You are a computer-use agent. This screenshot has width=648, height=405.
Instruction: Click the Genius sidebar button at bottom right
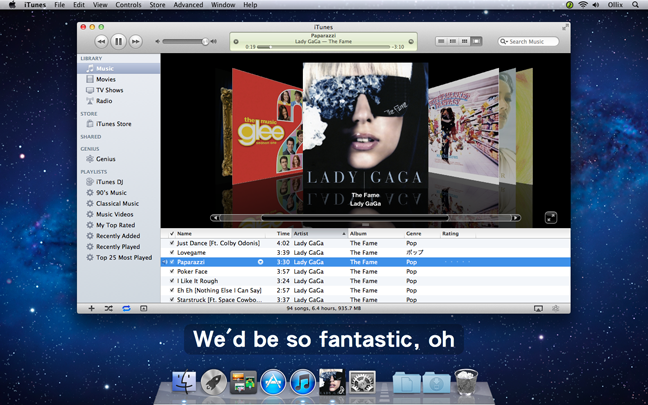[556, 308]
